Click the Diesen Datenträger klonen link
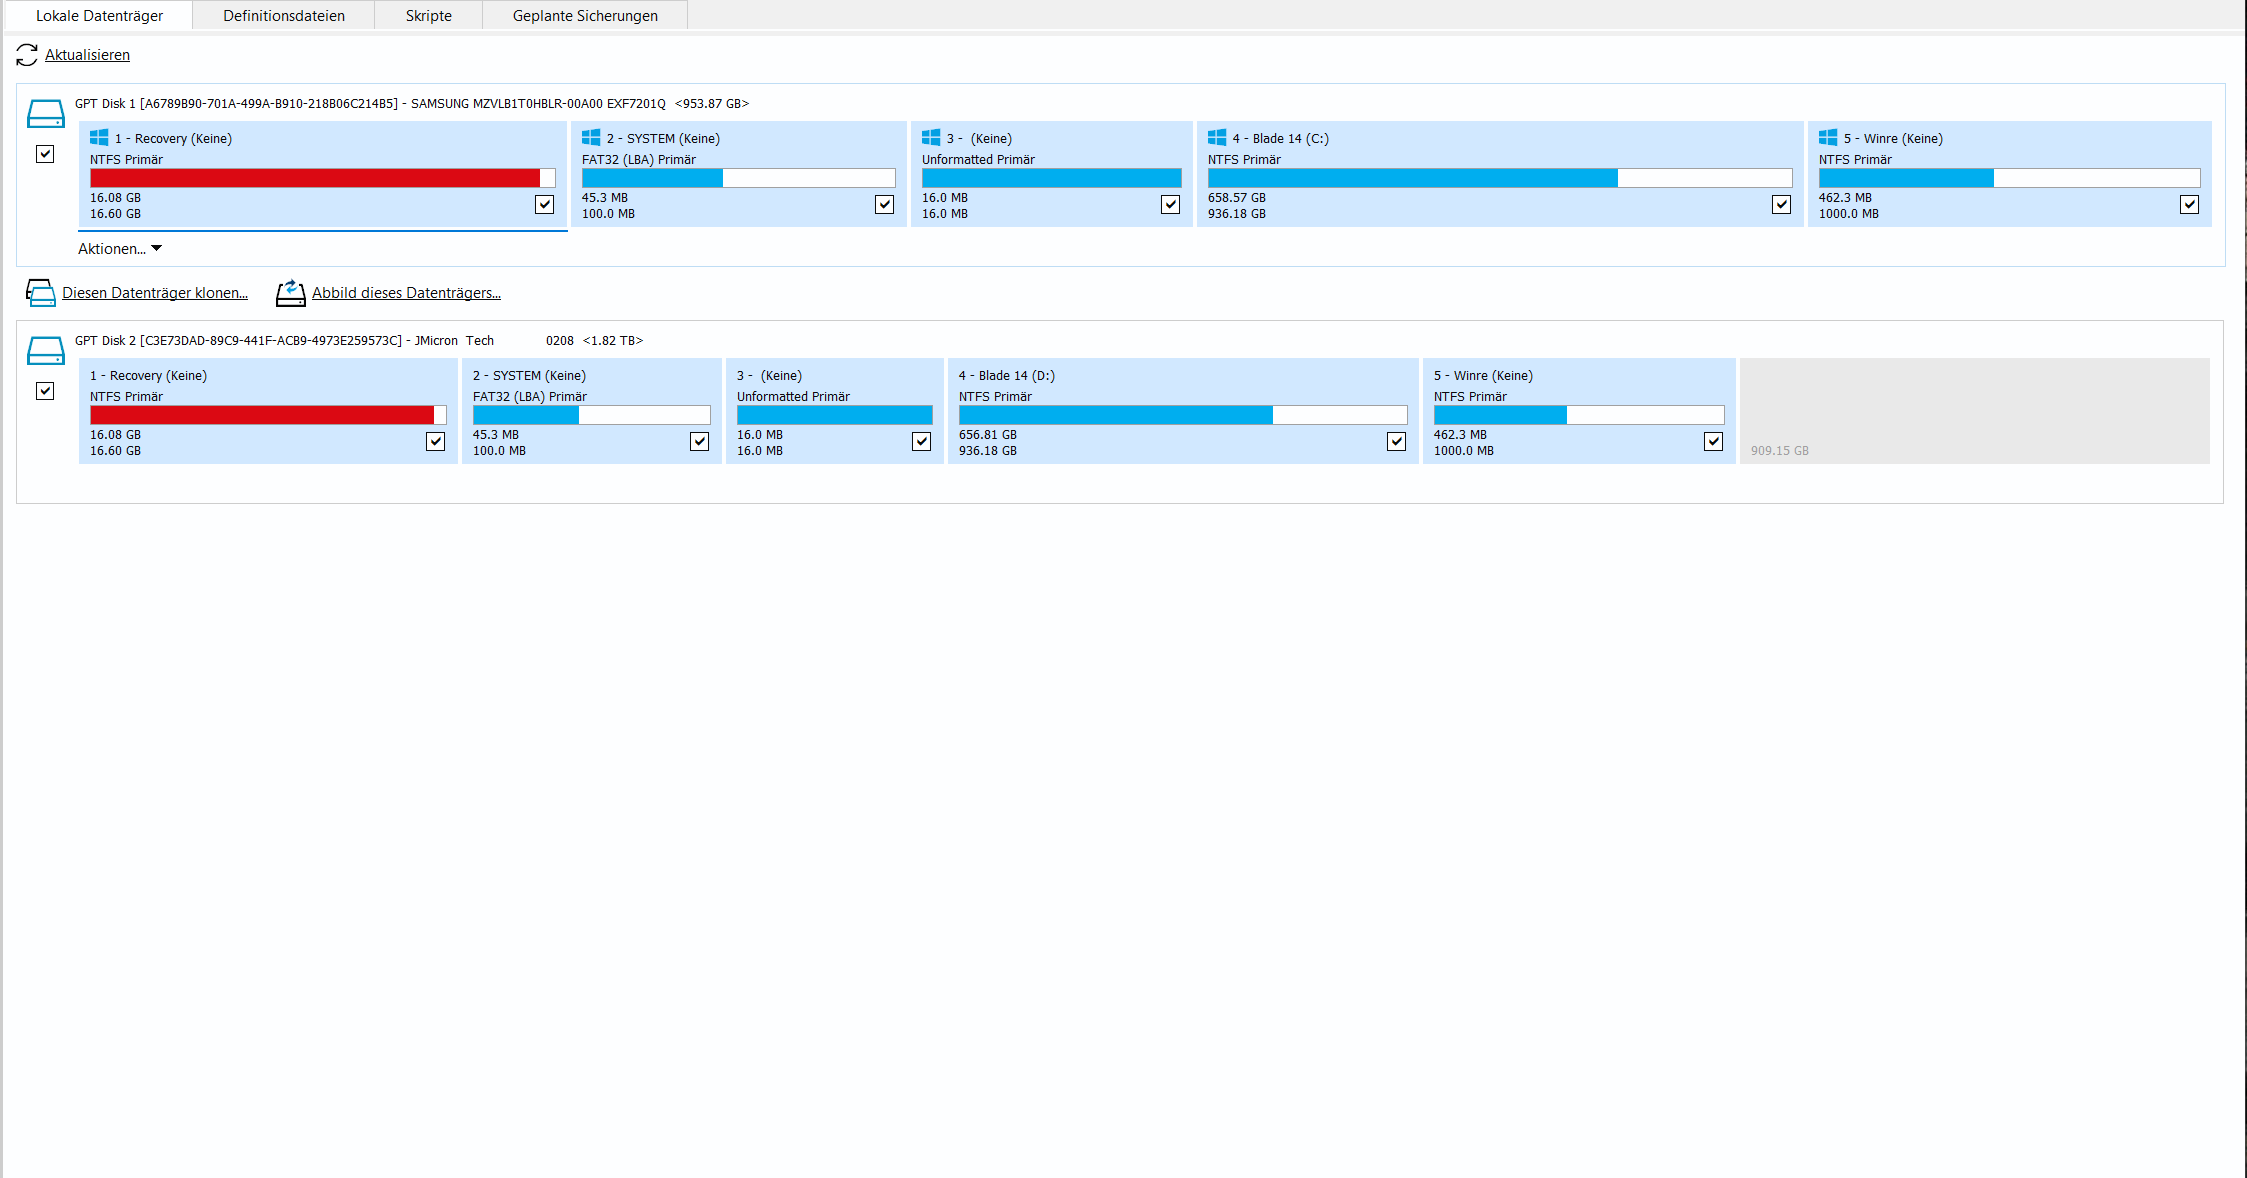This screenshot has height=1178, width=2247. click(155, 293)
